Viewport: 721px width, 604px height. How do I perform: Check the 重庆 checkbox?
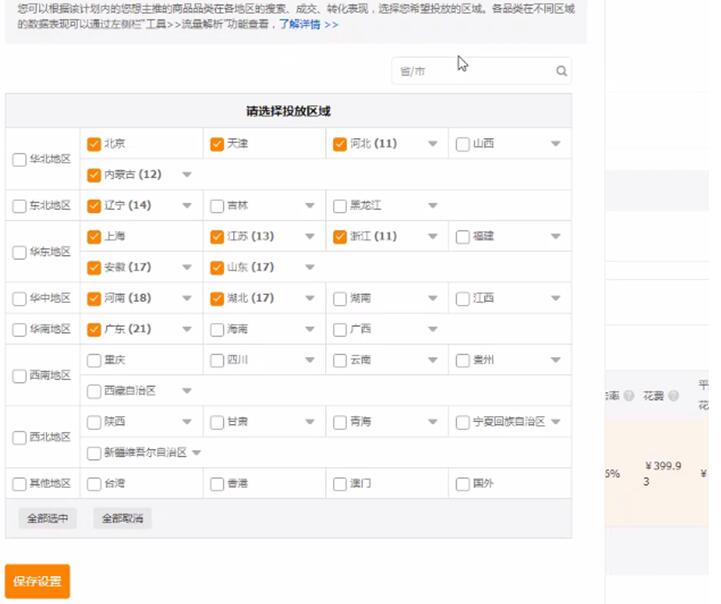94,360
